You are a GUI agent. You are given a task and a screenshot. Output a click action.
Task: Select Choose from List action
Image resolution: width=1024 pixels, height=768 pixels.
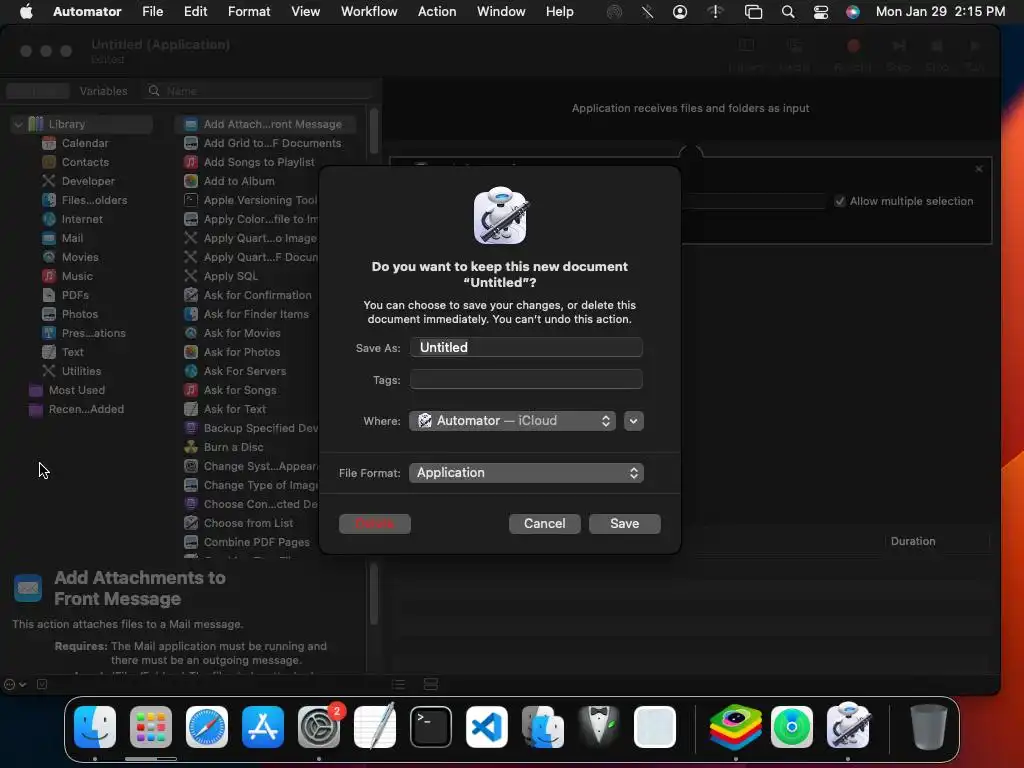(x=248, y=523)
